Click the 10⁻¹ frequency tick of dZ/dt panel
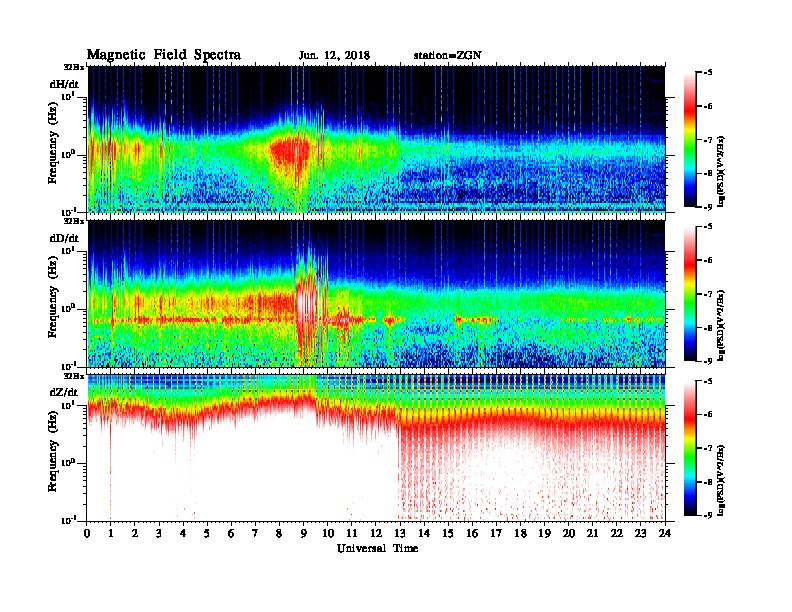 coord(69,520)
